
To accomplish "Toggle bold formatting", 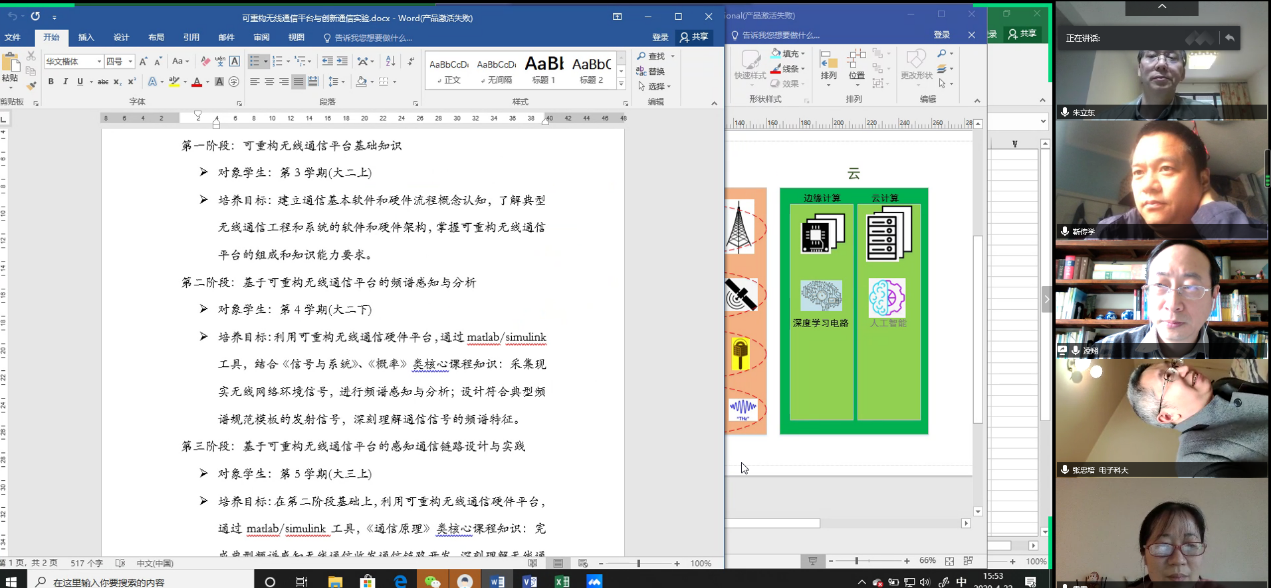I will [x=49, y=82].
